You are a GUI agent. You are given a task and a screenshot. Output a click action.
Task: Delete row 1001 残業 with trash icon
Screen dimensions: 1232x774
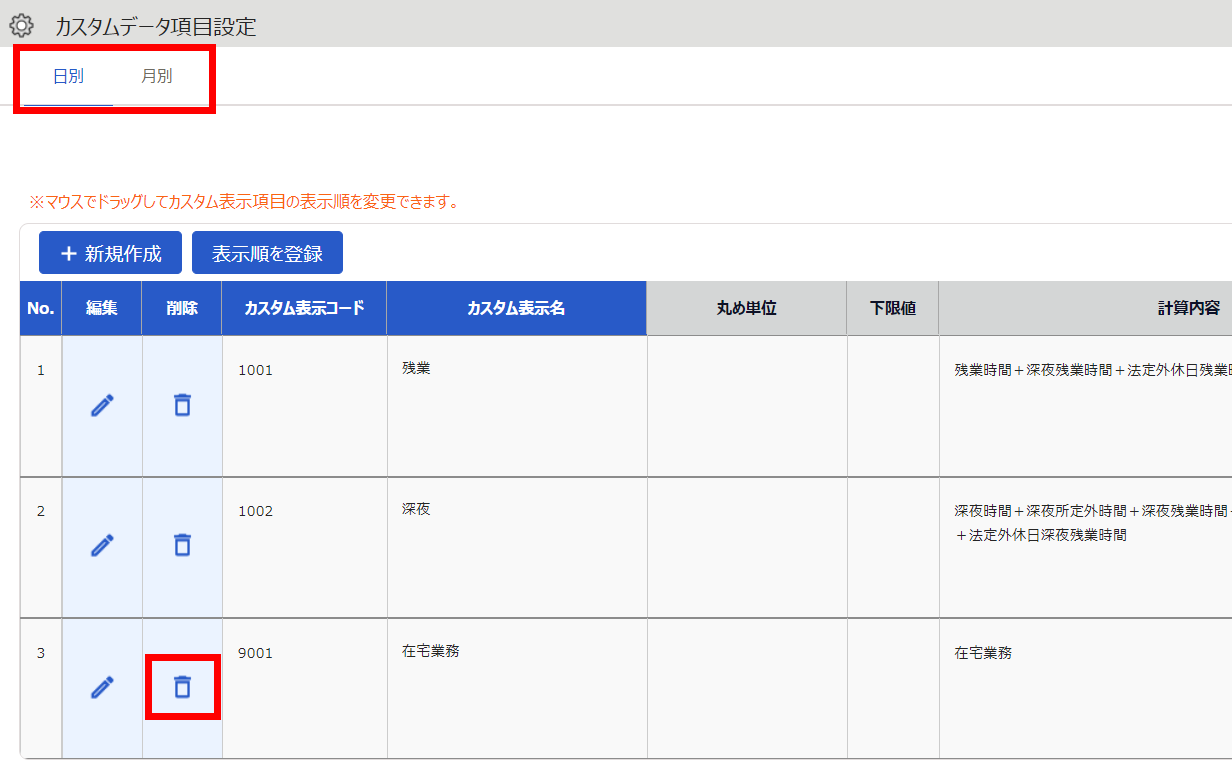point(182,405)
